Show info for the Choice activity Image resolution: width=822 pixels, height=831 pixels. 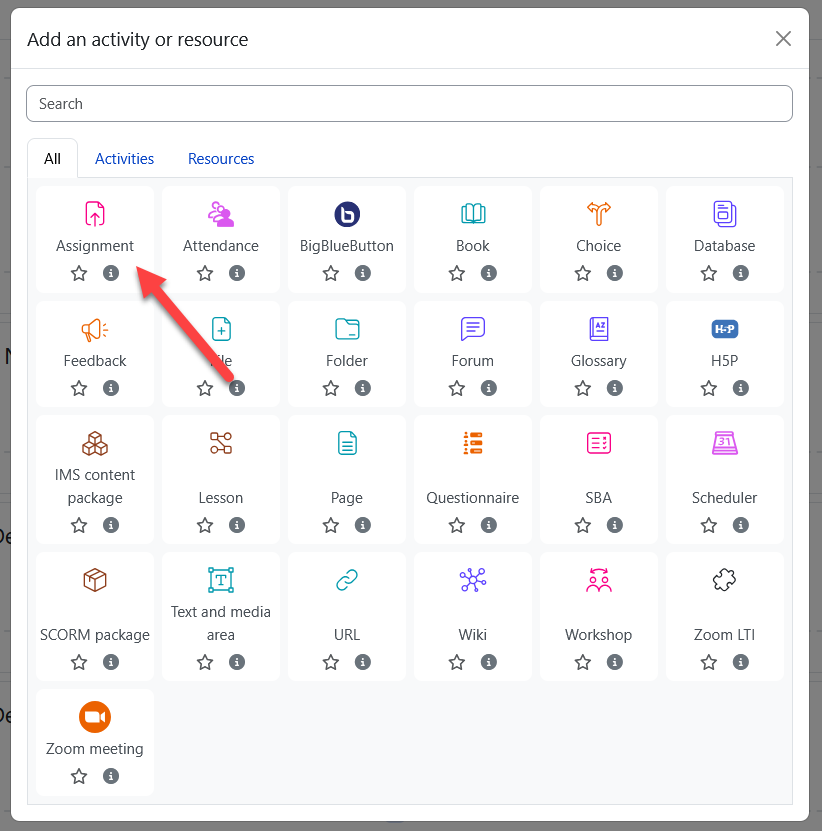point(615,273)
